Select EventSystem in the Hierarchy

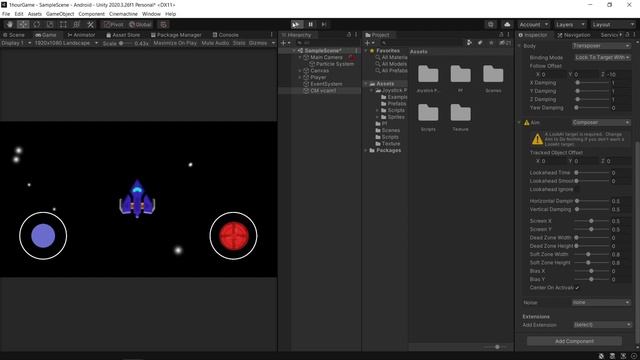tap(326, 84)
